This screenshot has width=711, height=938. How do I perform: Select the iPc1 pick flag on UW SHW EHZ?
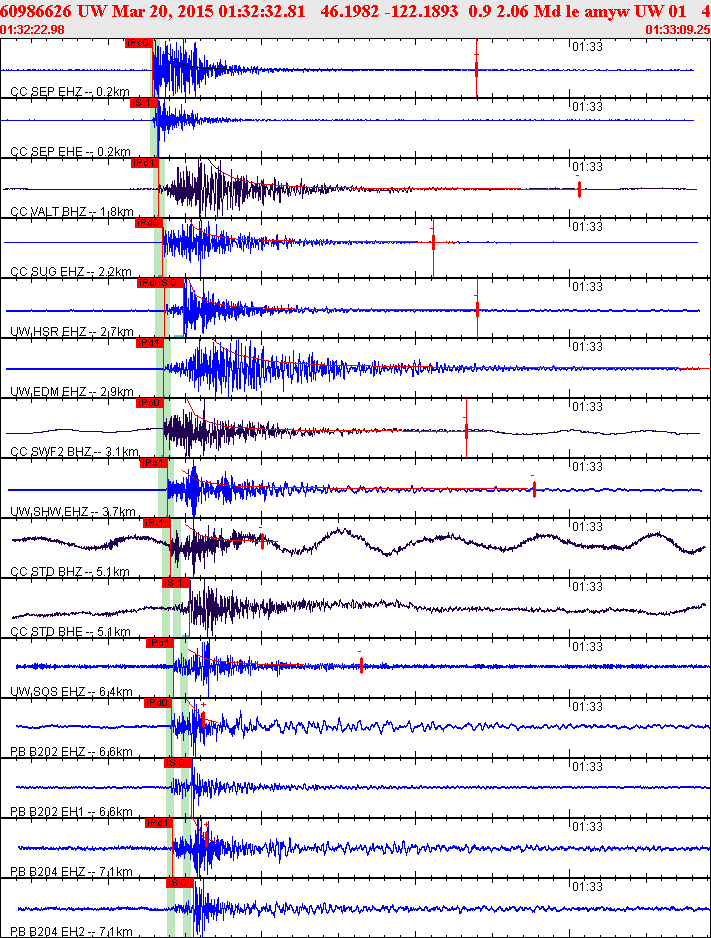[154, 462]
